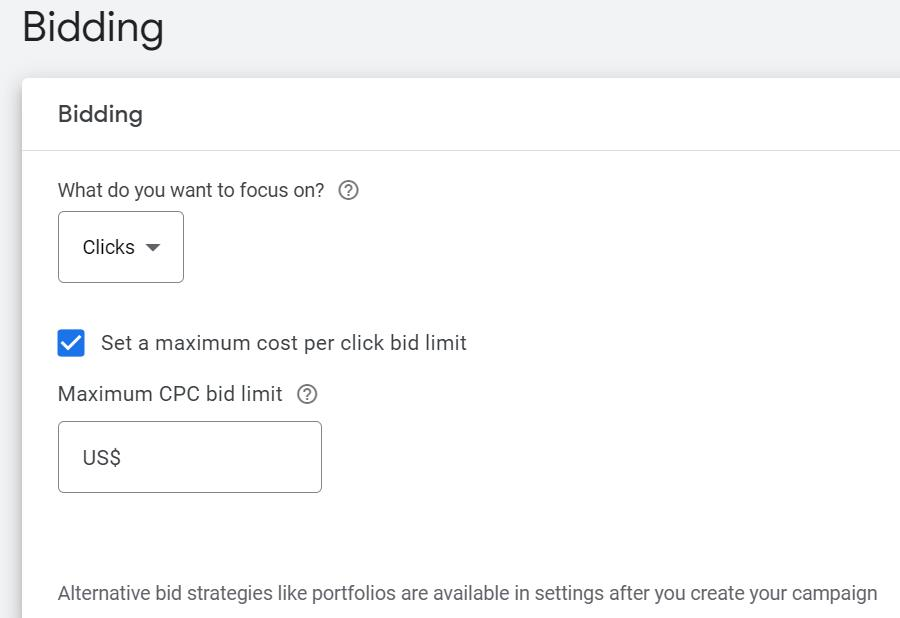Click the 'Set a maximum cost per click bid limit' label
The width and height of the screenshot is (900, 618).
pyautogui.click(x=284, y=343)
